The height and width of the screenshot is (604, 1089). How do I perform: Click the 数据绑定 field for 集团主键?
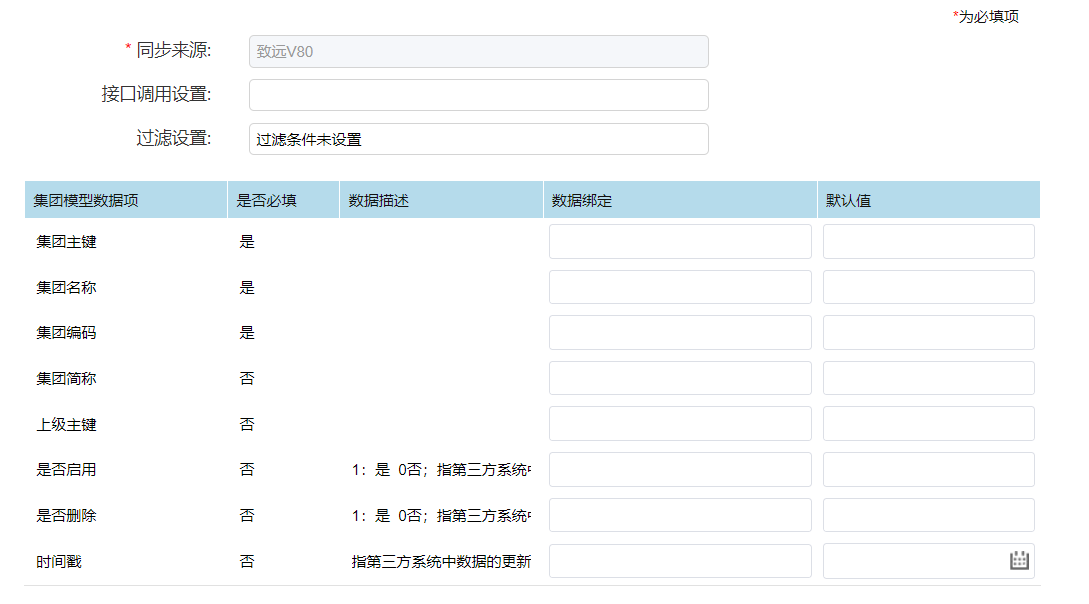click(680, 242)
